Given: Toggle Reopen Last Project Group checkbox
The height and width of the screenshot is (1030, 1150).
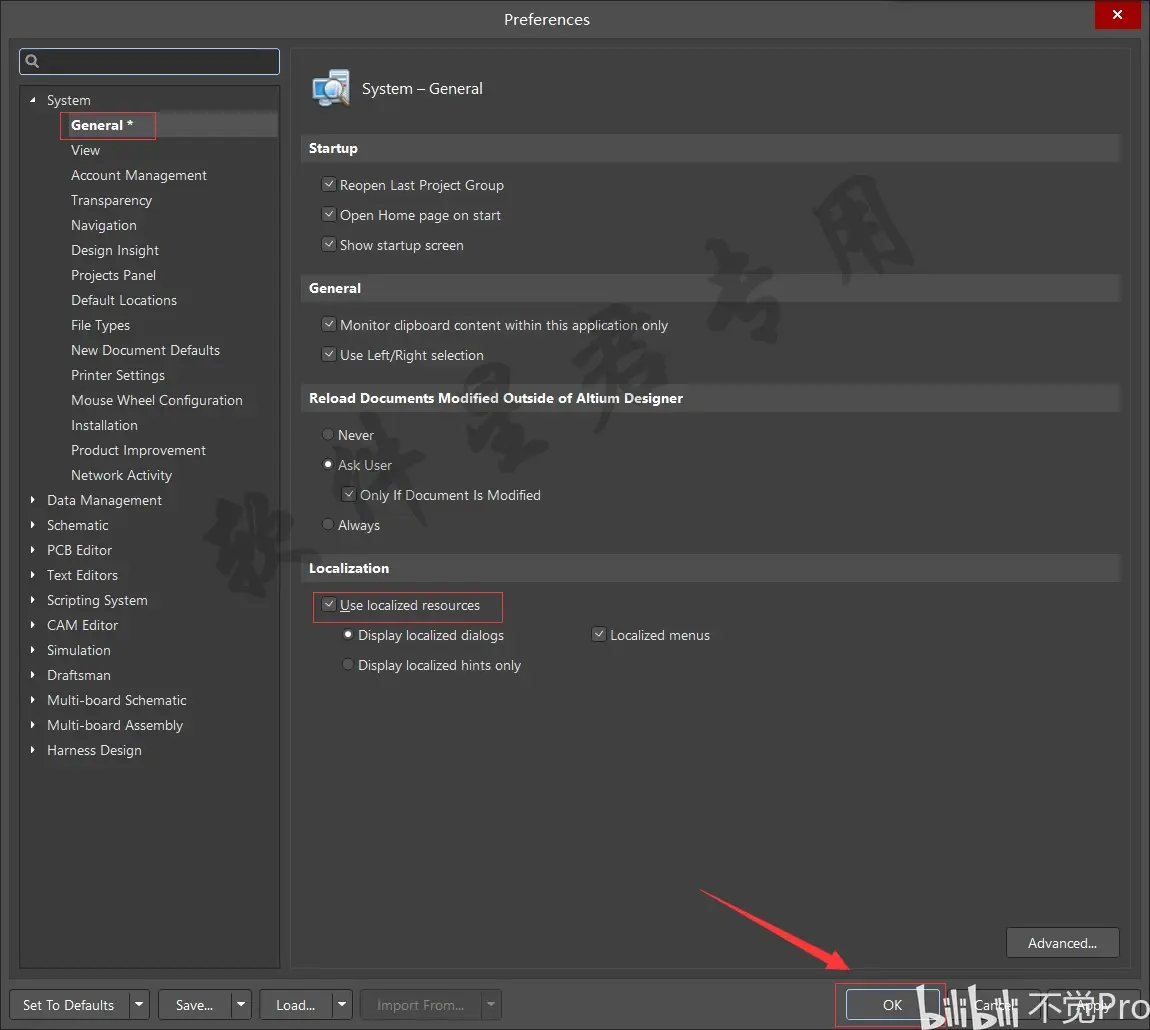Looking at the screenshot, I should (329, 184).
